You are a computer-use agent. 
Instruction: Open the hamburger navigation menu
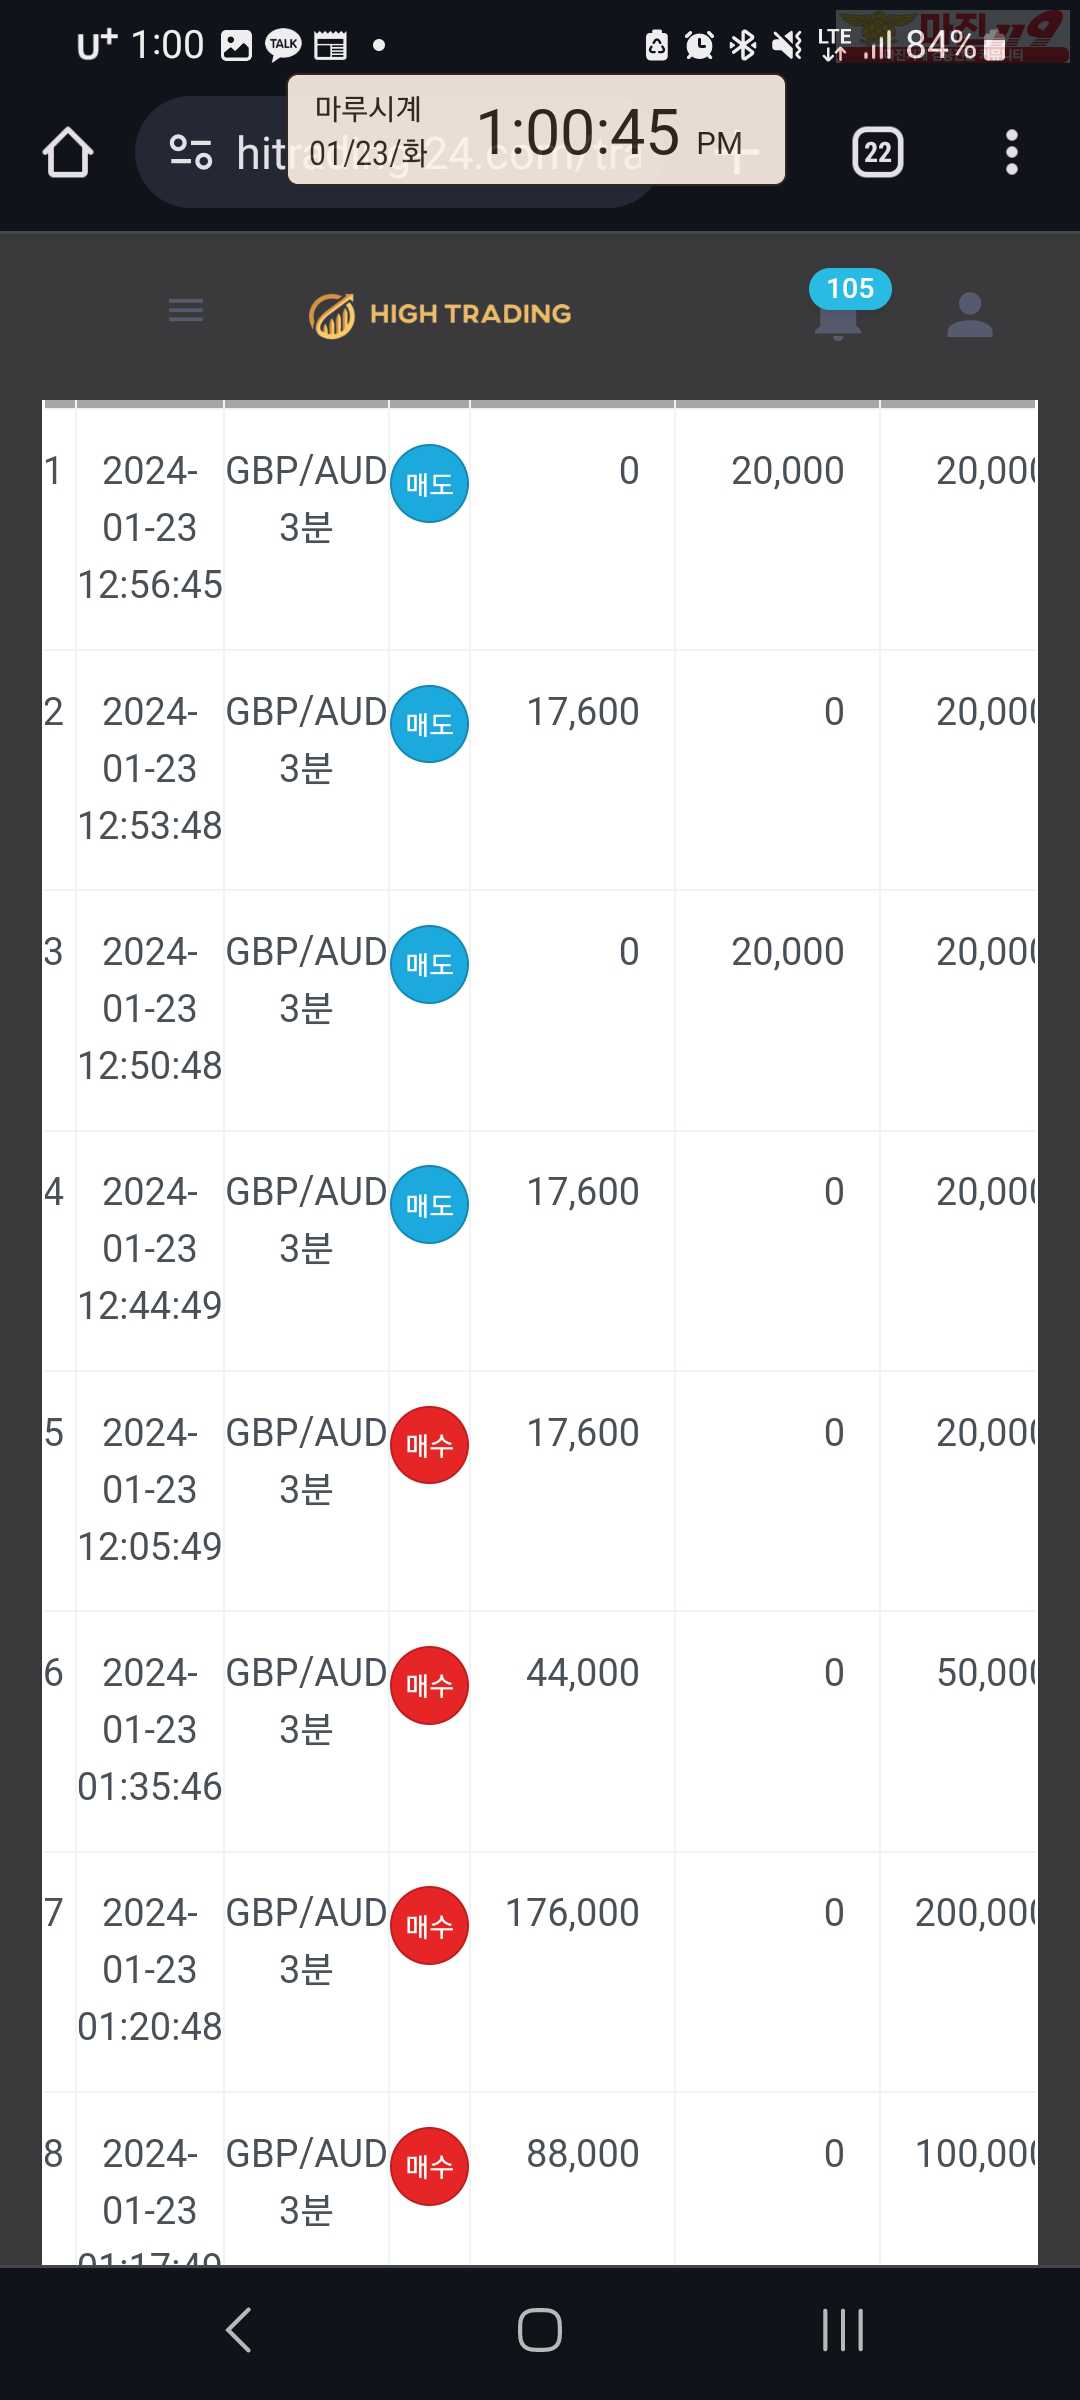tap(186, 310)
